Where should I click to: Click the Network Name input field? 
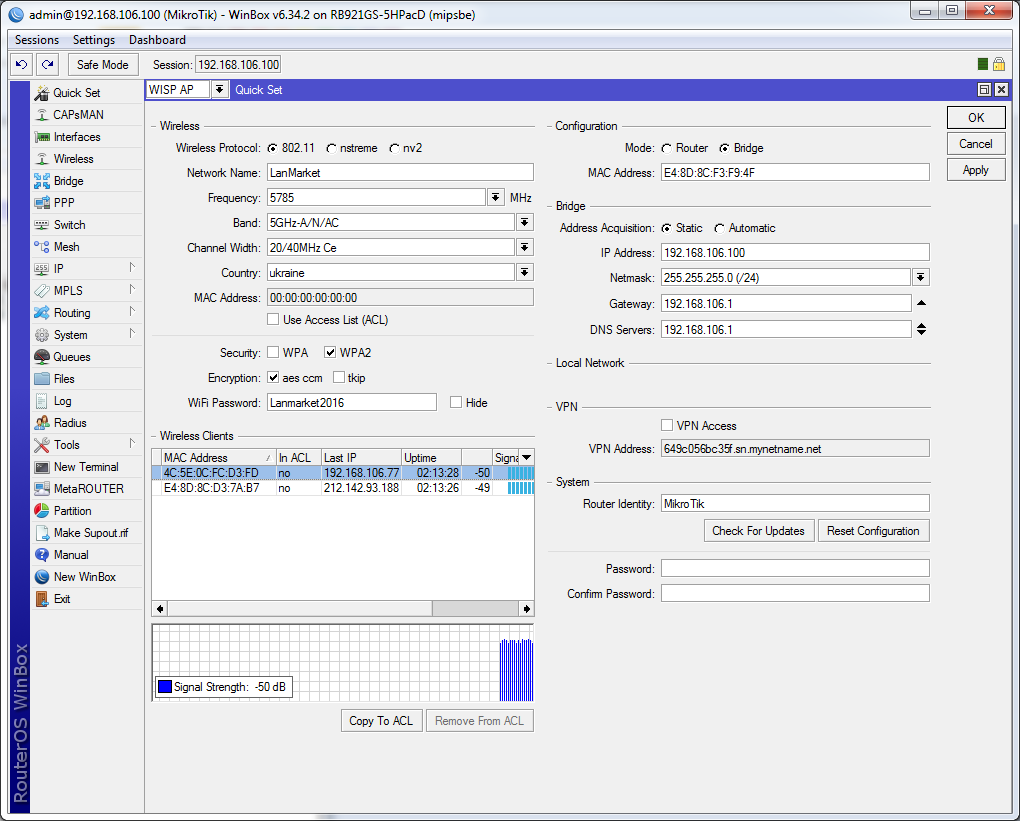click(x=400, y=173)
